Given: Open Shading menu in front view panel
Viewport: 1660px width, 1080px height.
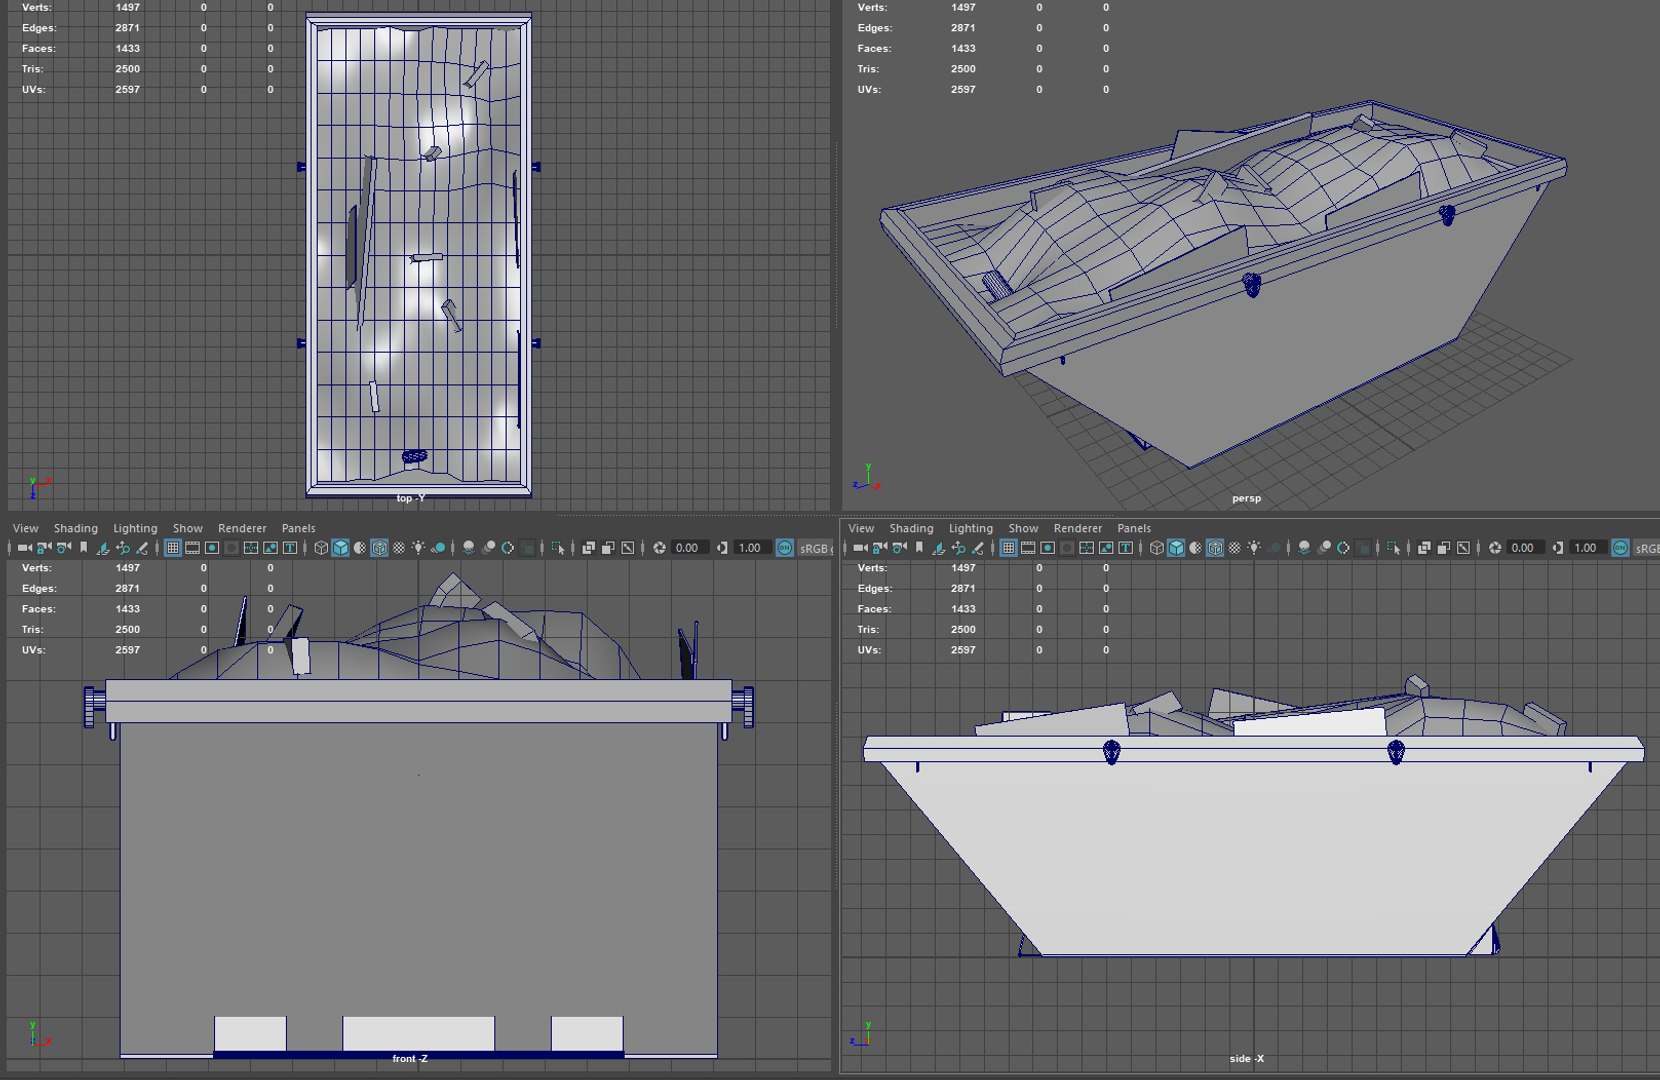Looking at the screenshot, I should pos(76,528).
